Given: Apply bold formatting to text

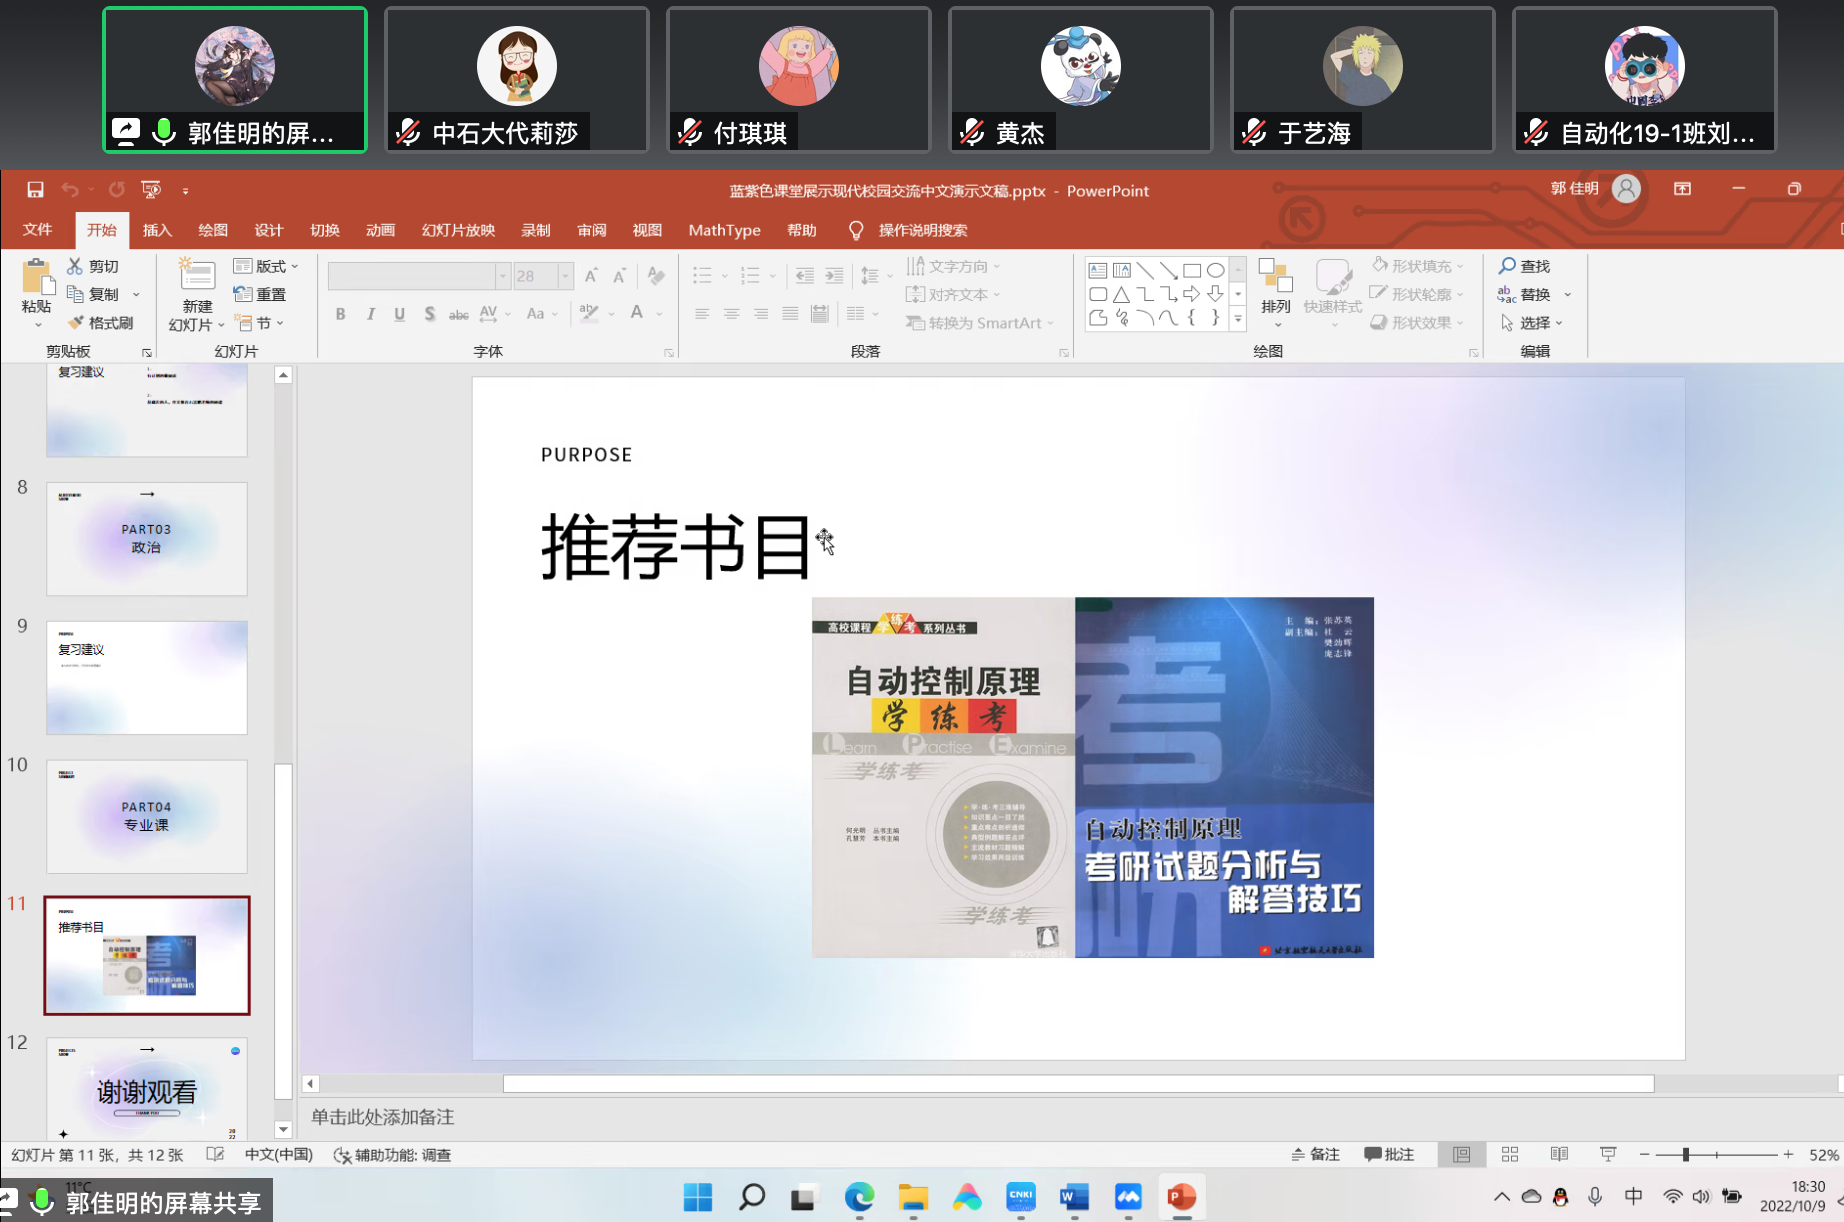Looking at the screenshot, I should tap(340, 313).
